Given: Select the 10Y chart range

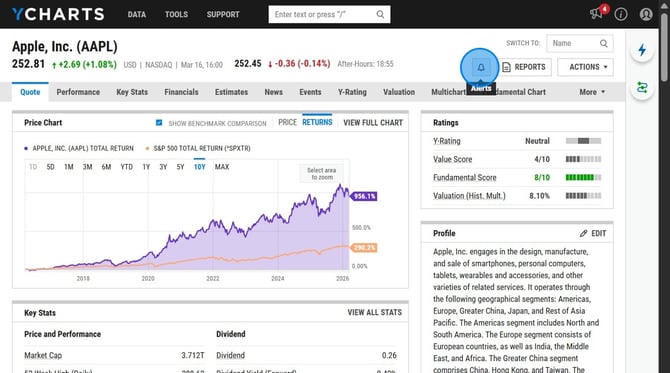Looking at the screenshot, I should click(x=200, y=167).
